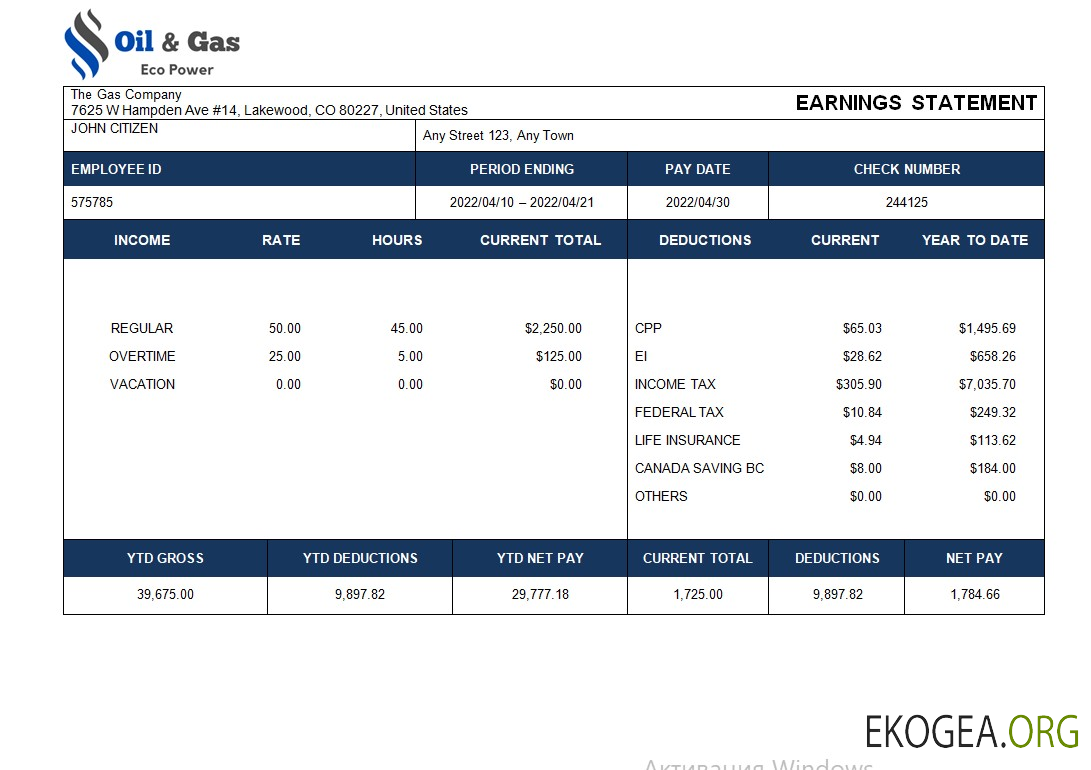Select the EARNINGS STATEMENT title
The image size is (1091, 770).
pos(916,103)
